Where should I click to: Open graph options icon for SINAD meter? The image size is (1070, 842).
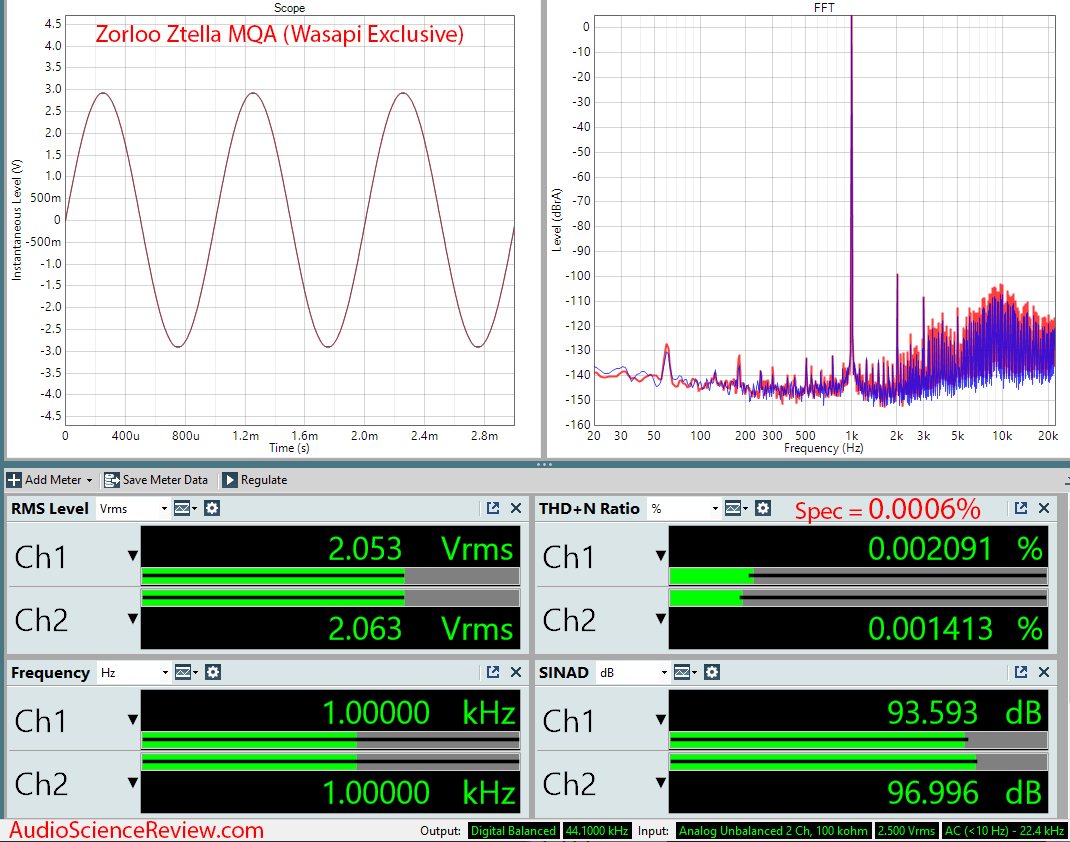[684, 673]
